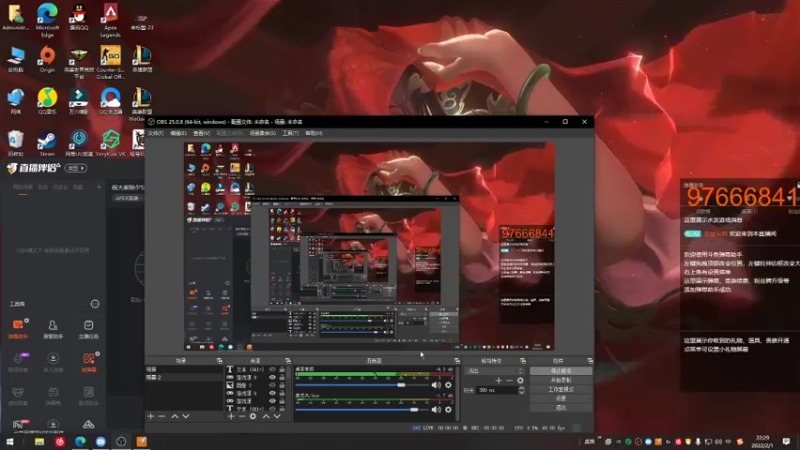
Task: Open toolbox more options circle icon
Action: [95, 304]
